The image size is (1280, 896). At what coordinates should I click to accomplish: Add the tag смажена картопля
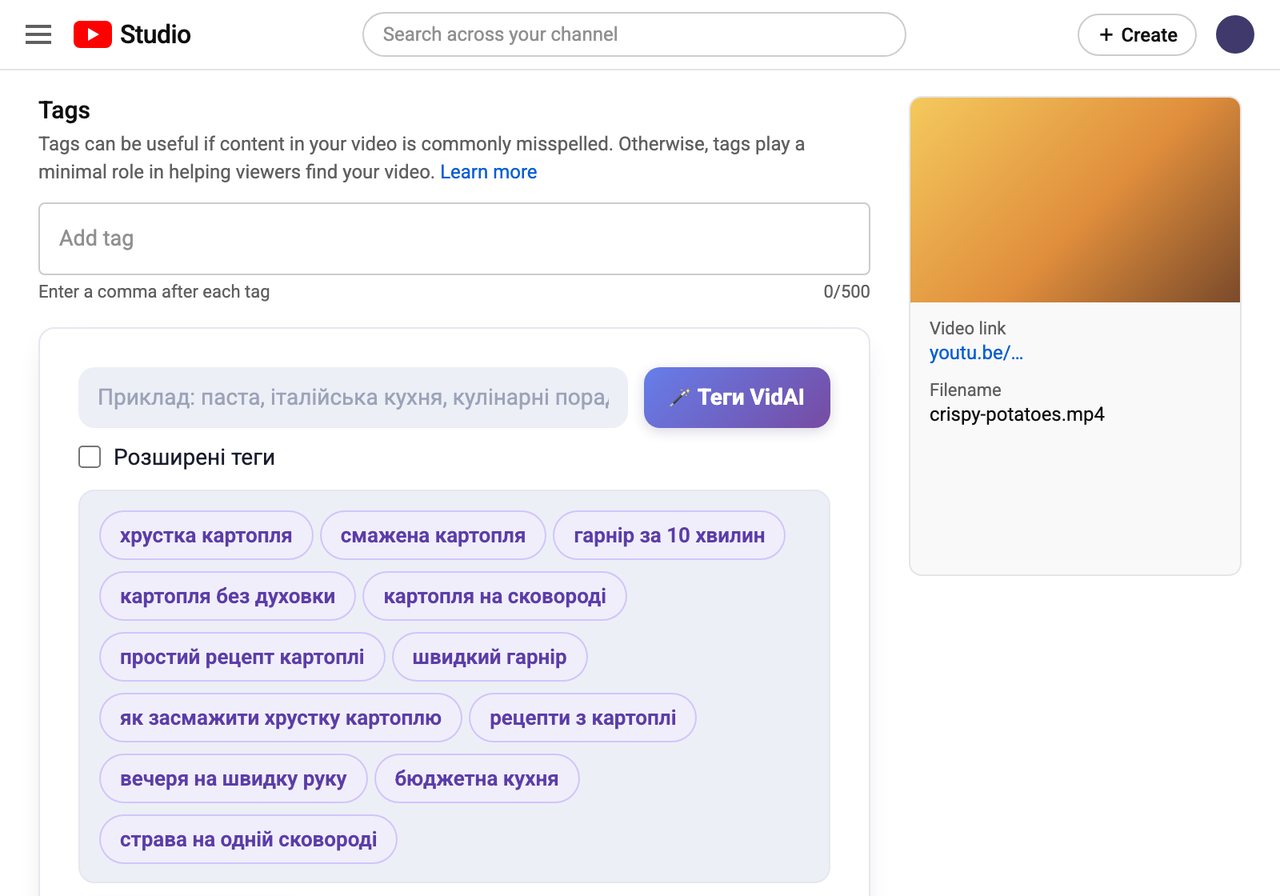pyautogui.click(x=433, y=536)
